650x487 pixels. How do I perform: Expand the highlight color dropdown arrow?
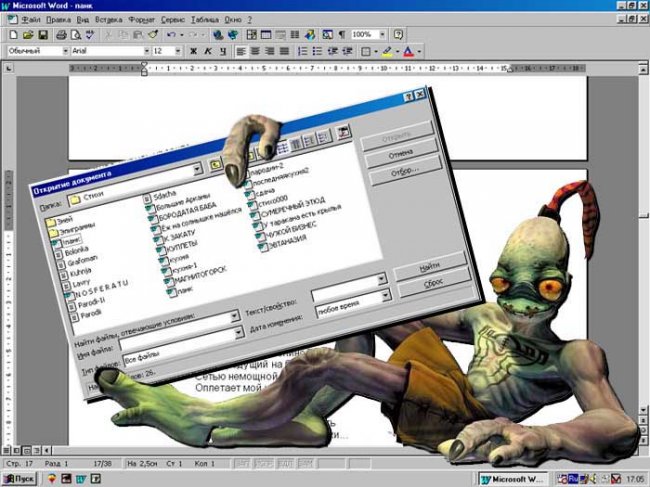click(x=398, y=51)
